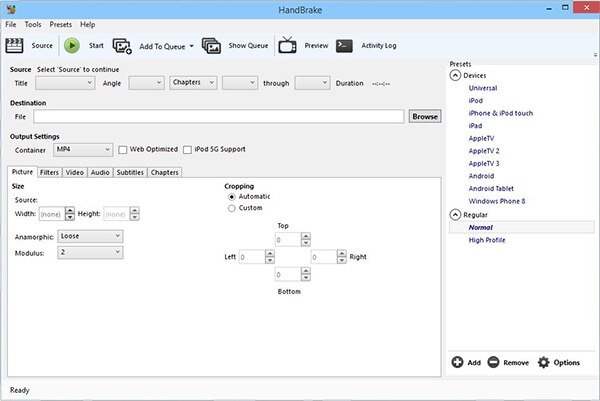Click the Show Queue toolbar label
Image resolution: width=600 pixels, height=401 pixels.
tap(248, 46)
